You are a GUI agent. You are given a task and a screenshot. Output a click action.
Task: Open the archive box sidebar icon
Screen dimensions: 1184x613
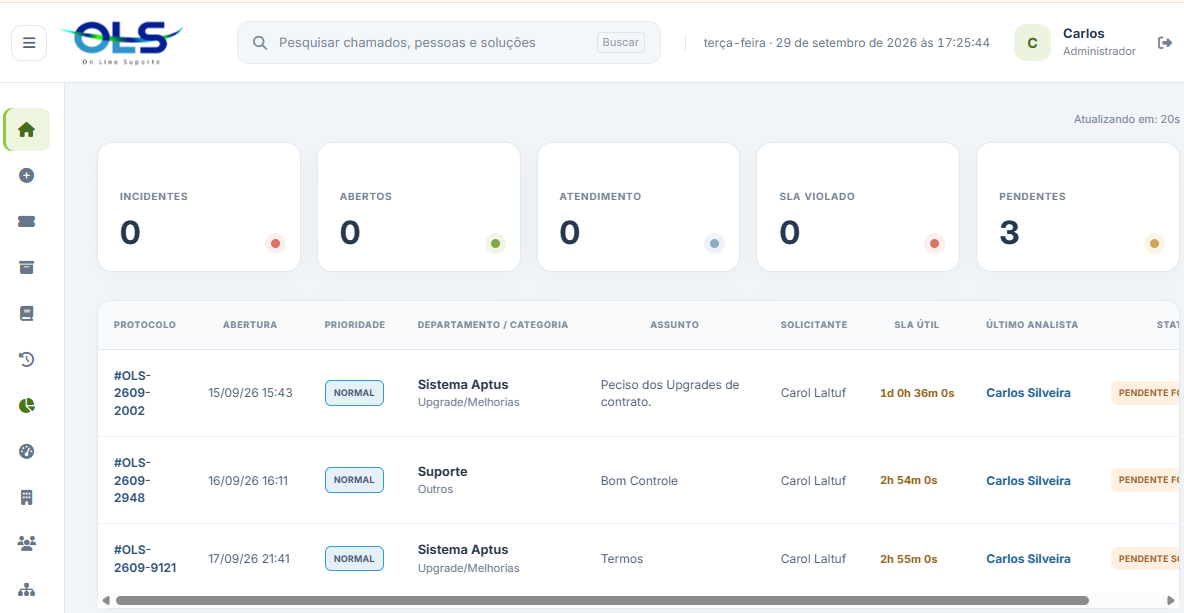point(26,267)
